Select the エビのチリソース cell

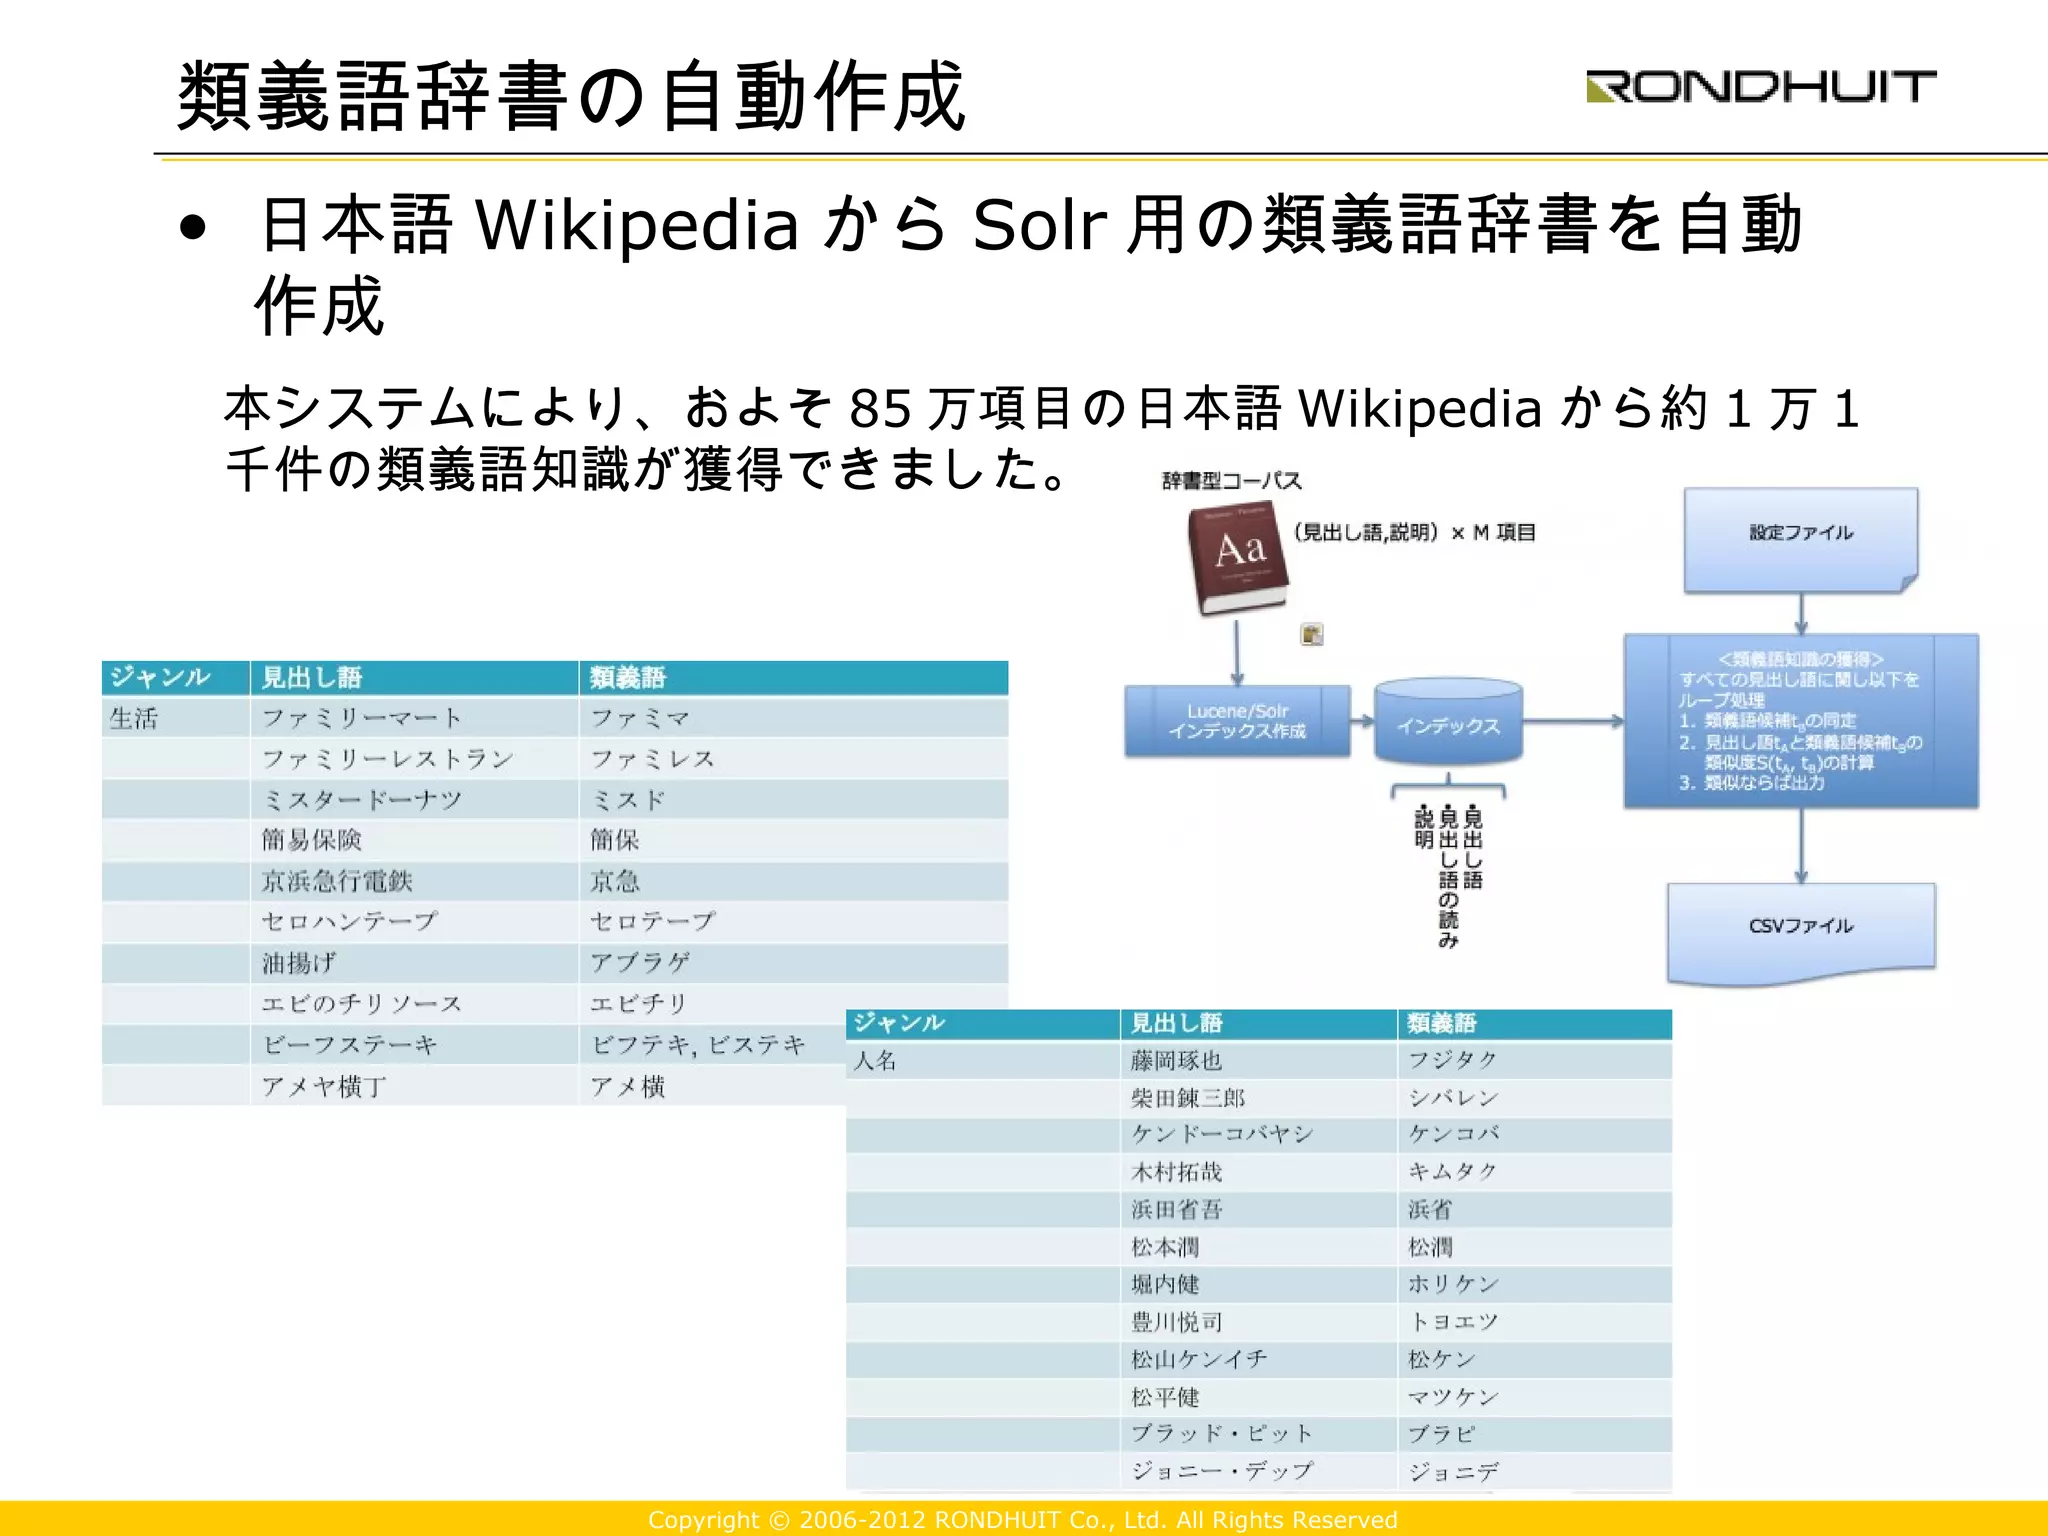414,1004
